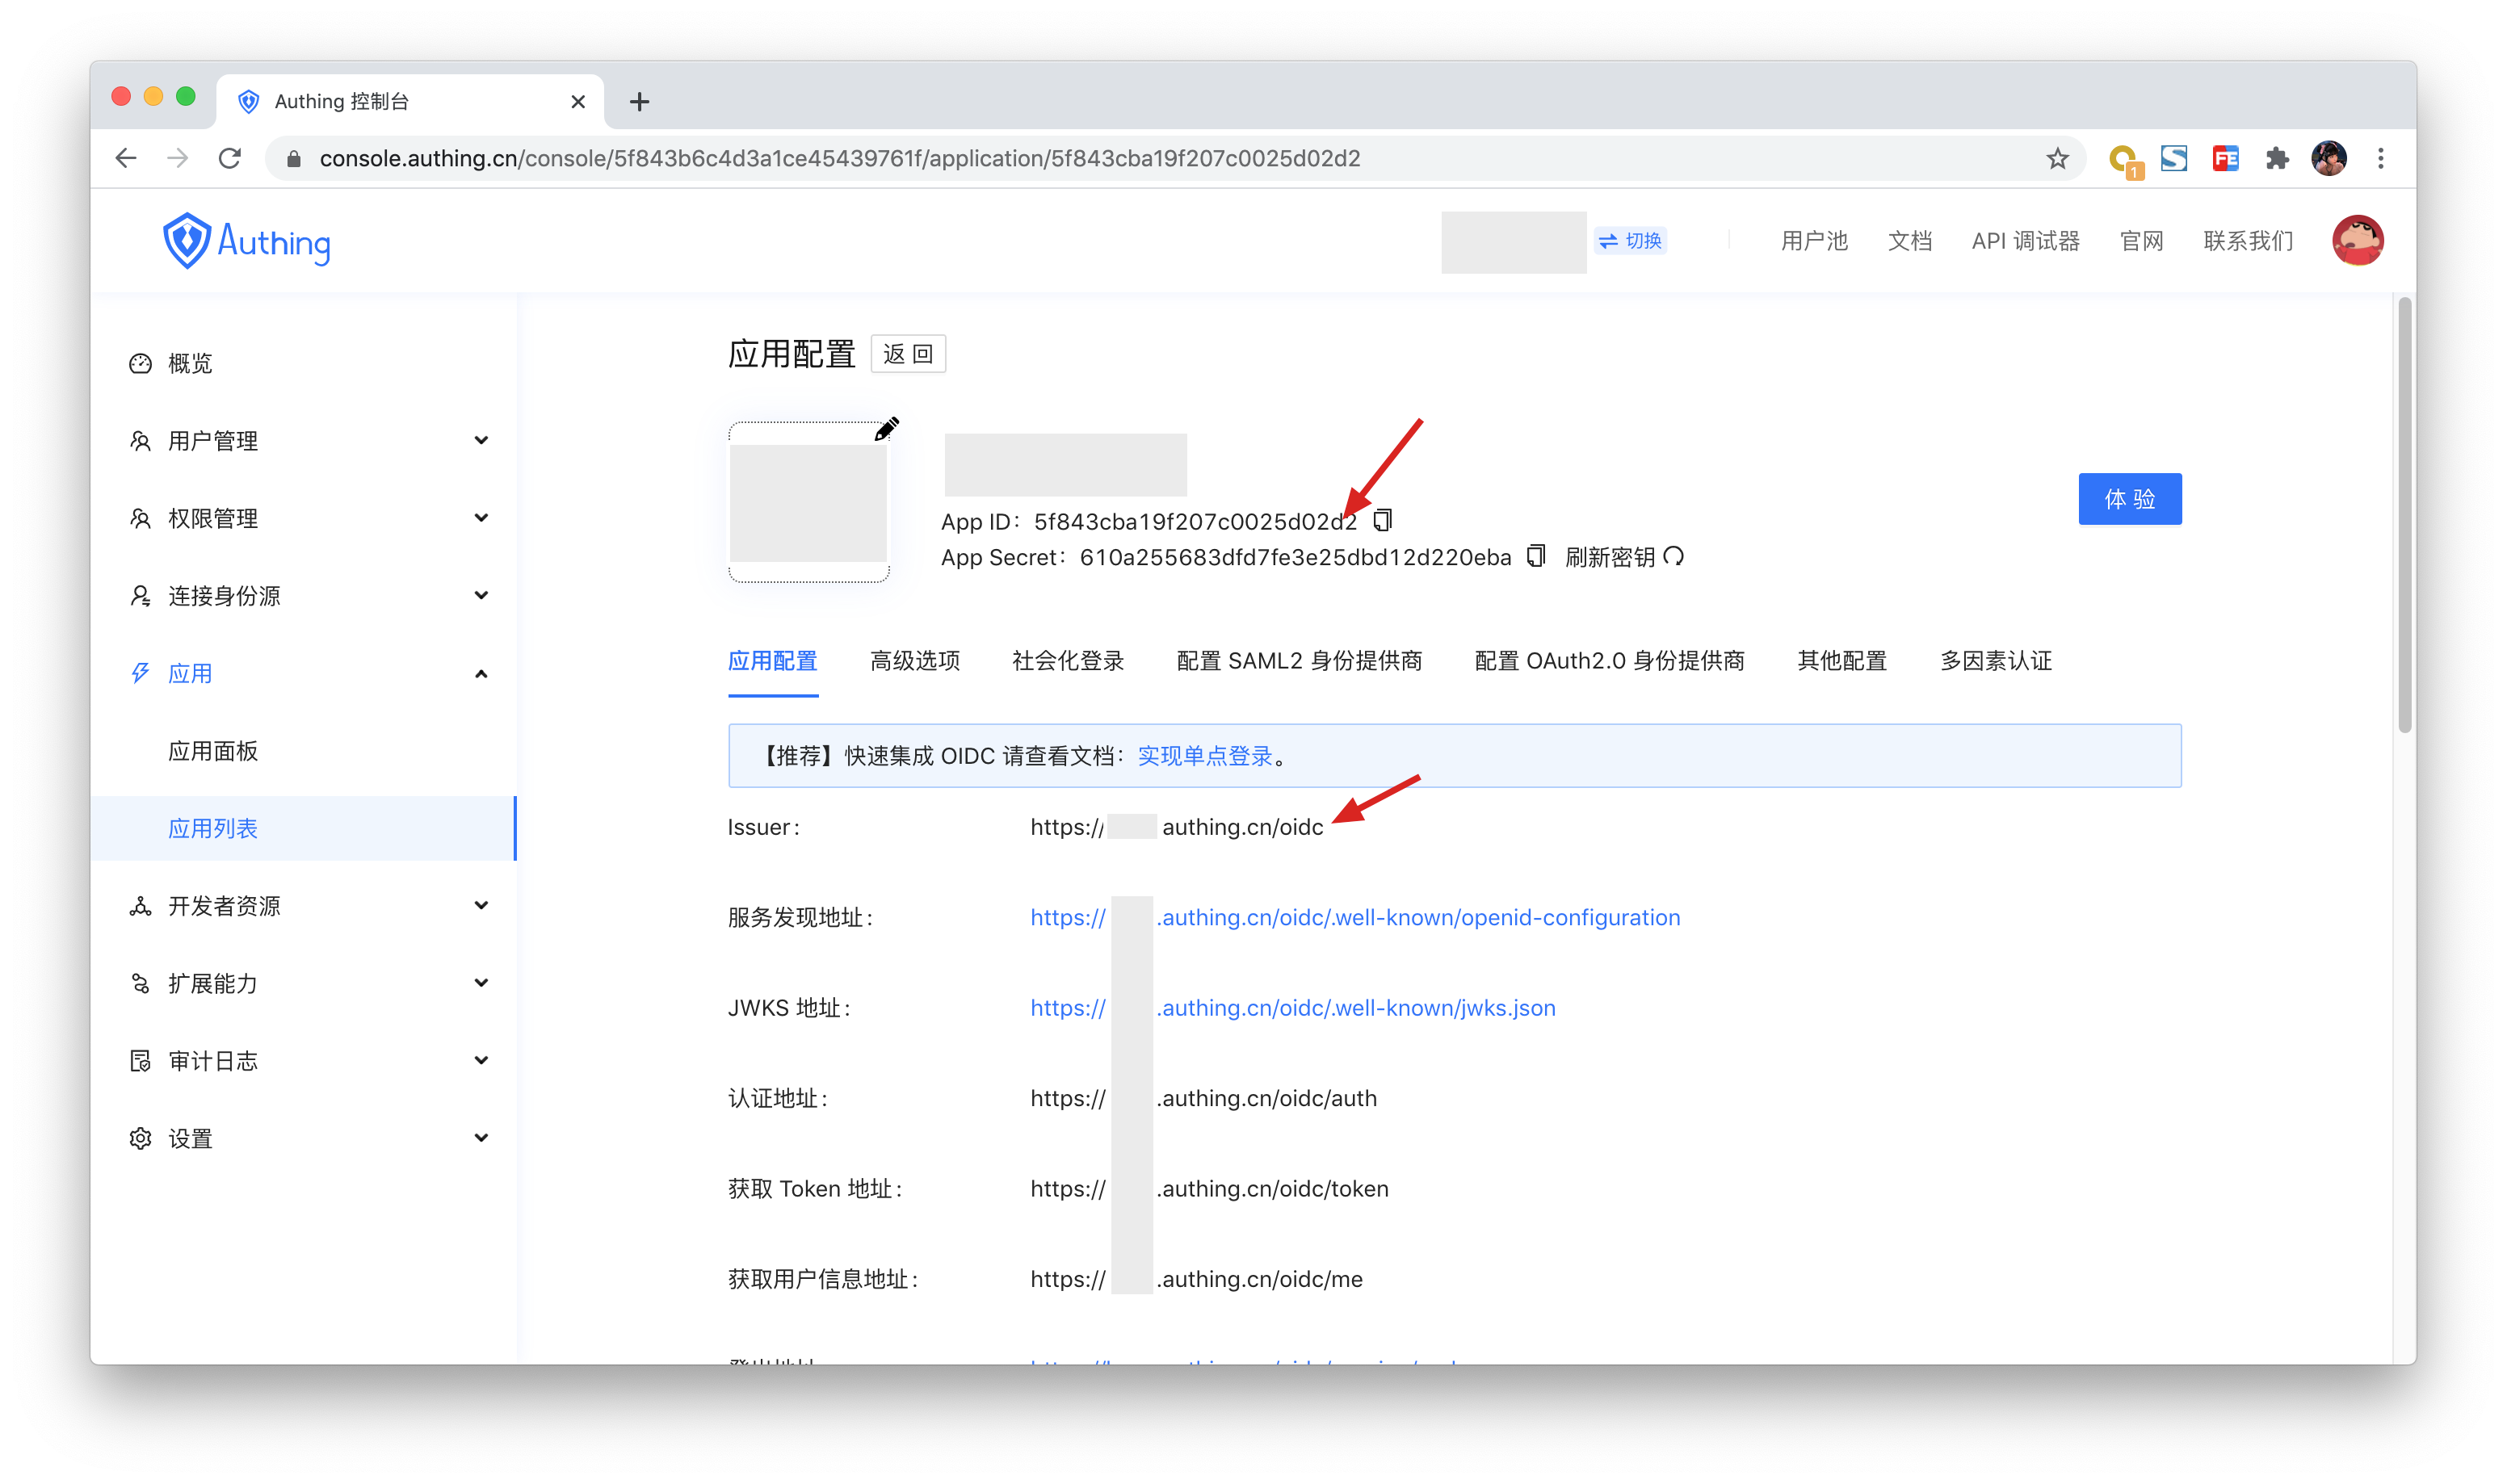Click the page vertical scrollbar
Image resolution: width=2507 pixels, height=1484 pixels.
click(x=2404, y=516)
